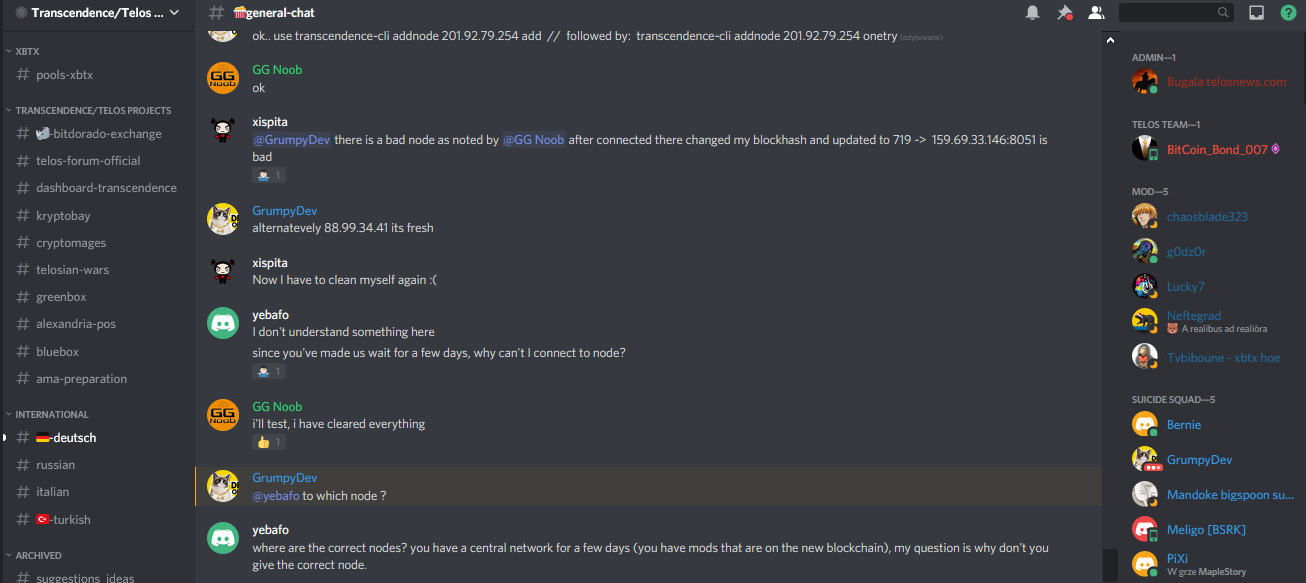Open the help question mark icon
Image resolution: width=1306 pixels, height=583 pixels.
[x=1288, y=13]
